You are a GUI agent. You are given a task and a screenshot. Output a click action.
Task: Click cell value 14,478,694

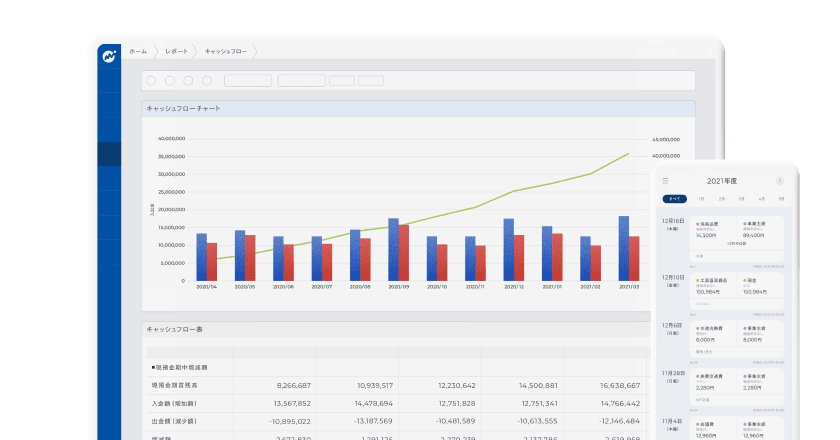pyautogui.click(x=374, y=404)
